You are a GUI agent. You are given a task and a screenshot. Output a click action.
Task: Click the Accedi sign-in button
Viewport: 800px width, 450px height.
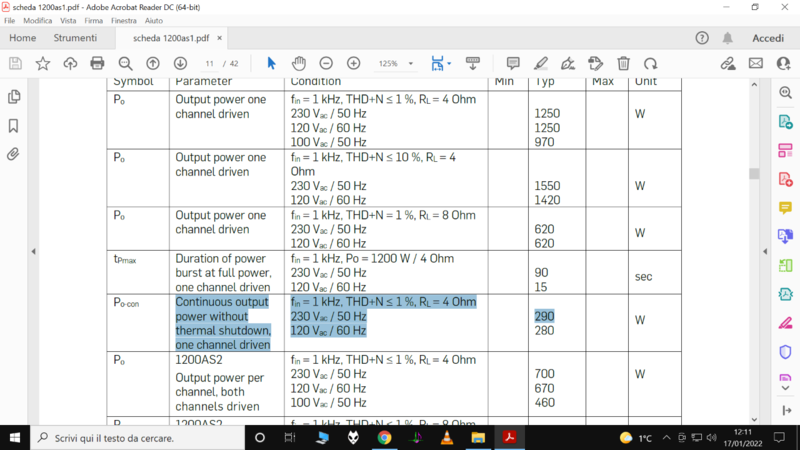click(x=767, y=38)
